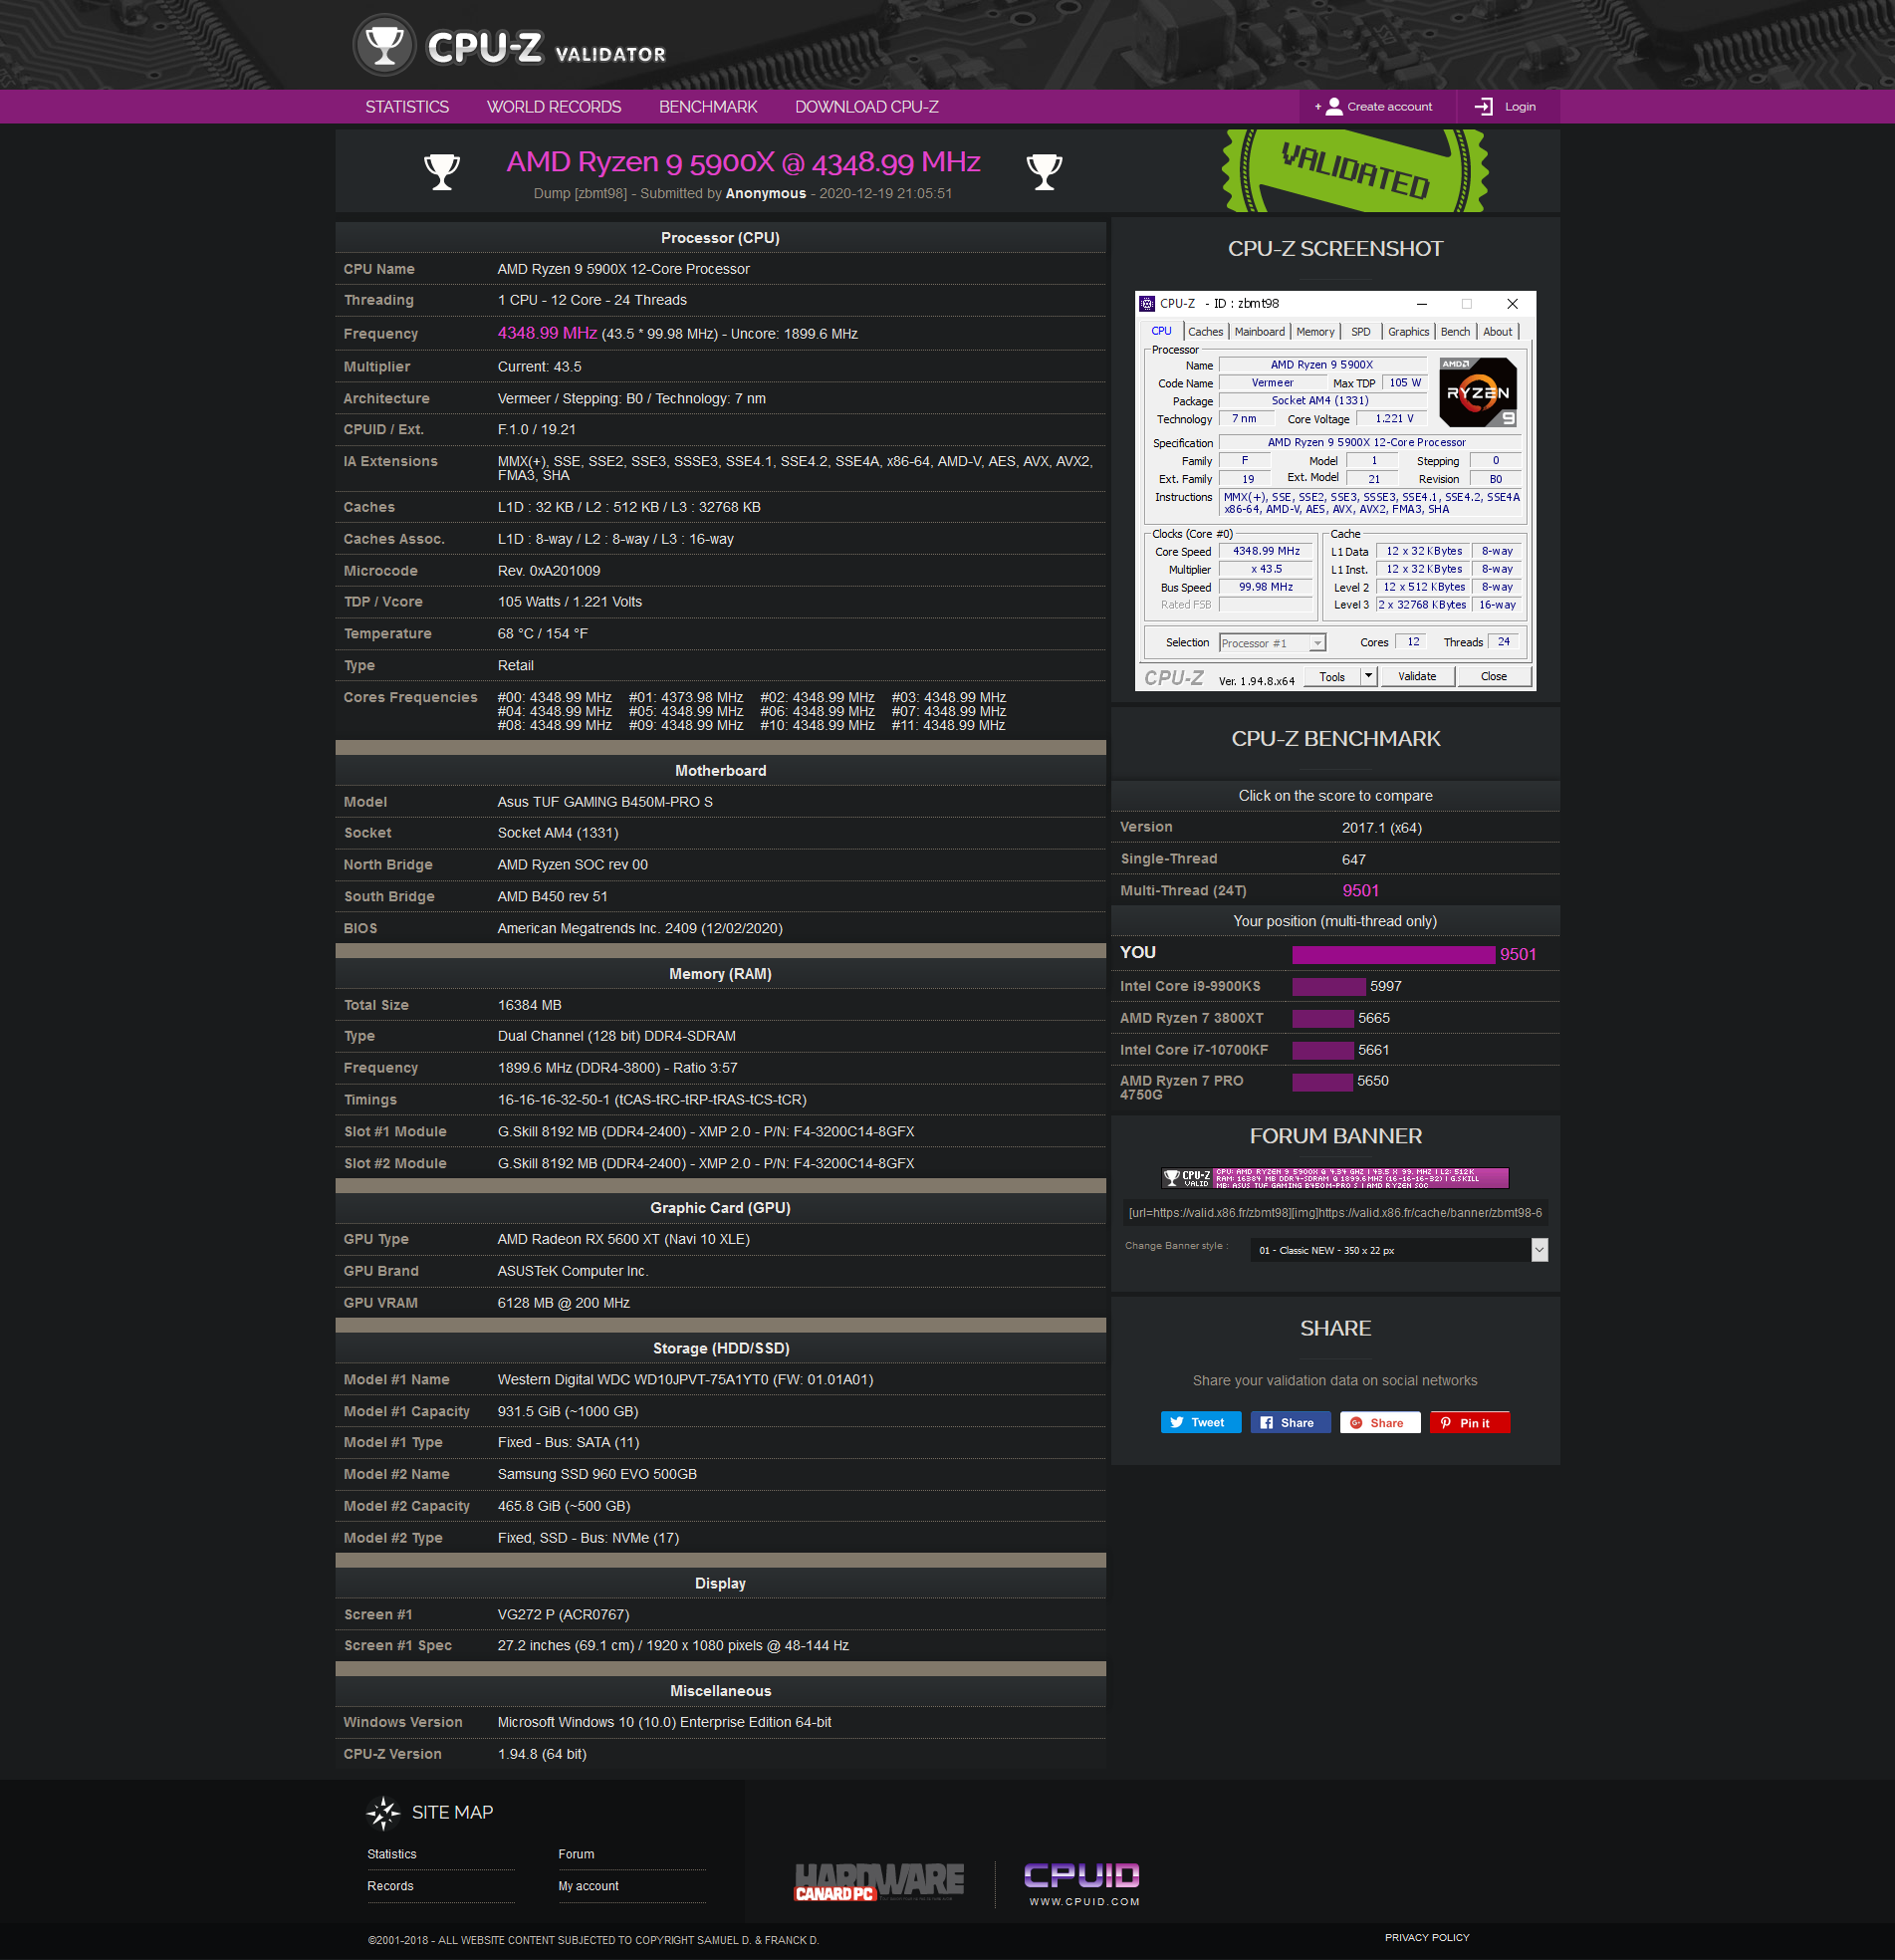Open DOWNLOAD CPU-Z in the navigation
The height and width of the screenshot is (1960, 1895).
click(866, 107)
